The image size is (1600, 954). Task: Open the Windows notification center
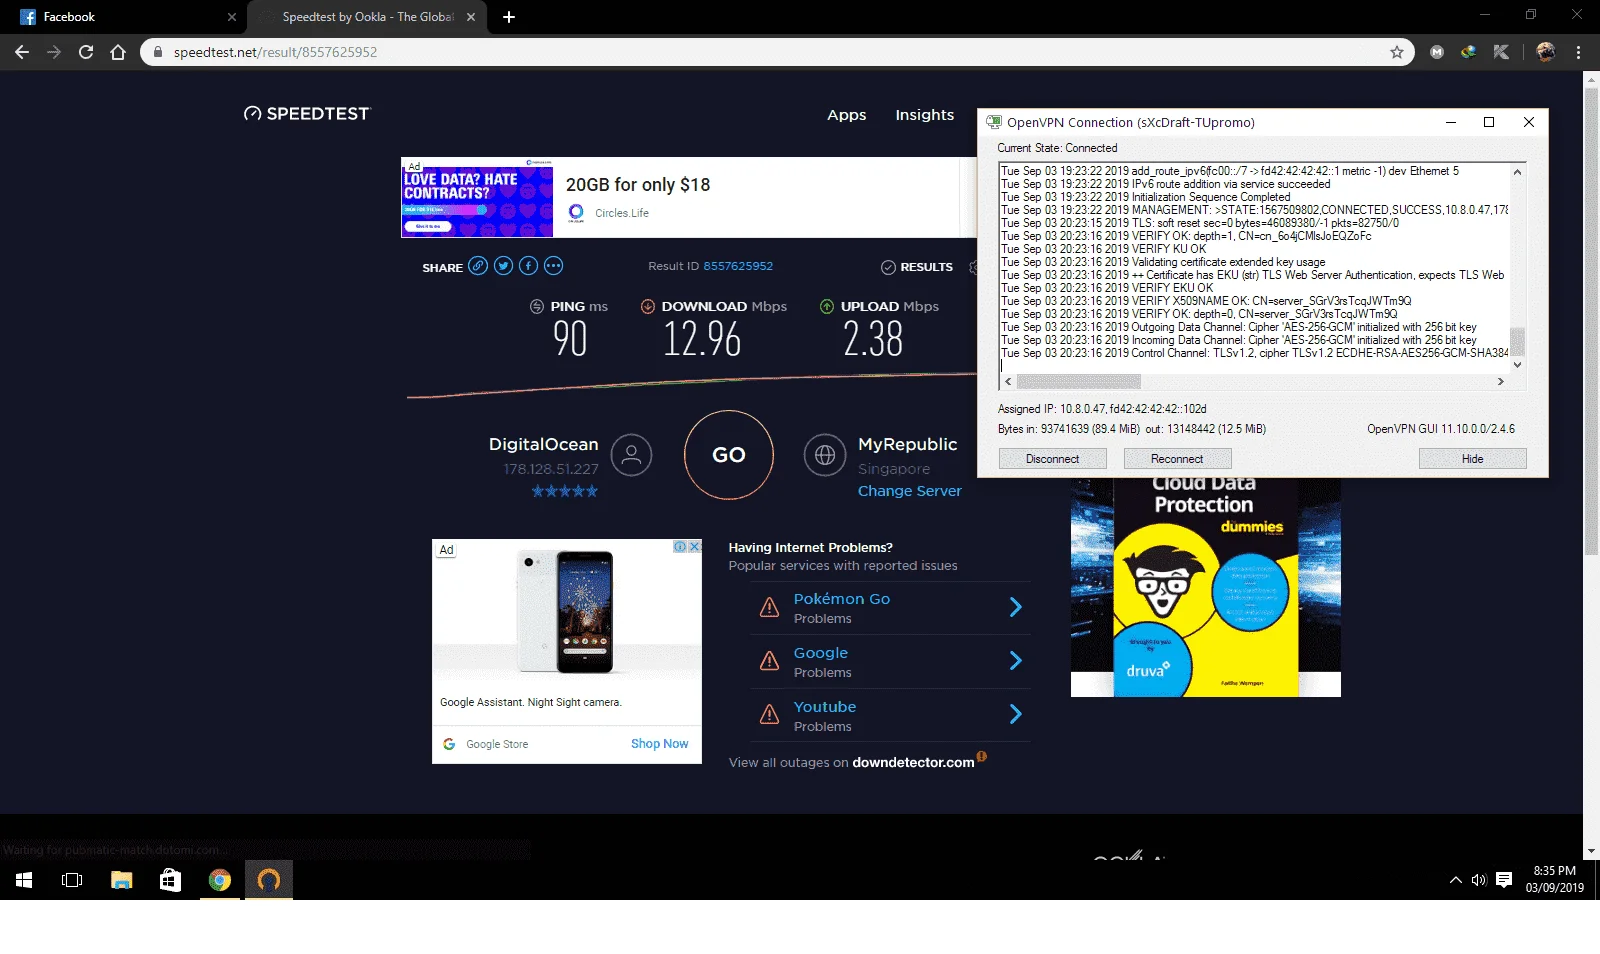click(1504, 880)
